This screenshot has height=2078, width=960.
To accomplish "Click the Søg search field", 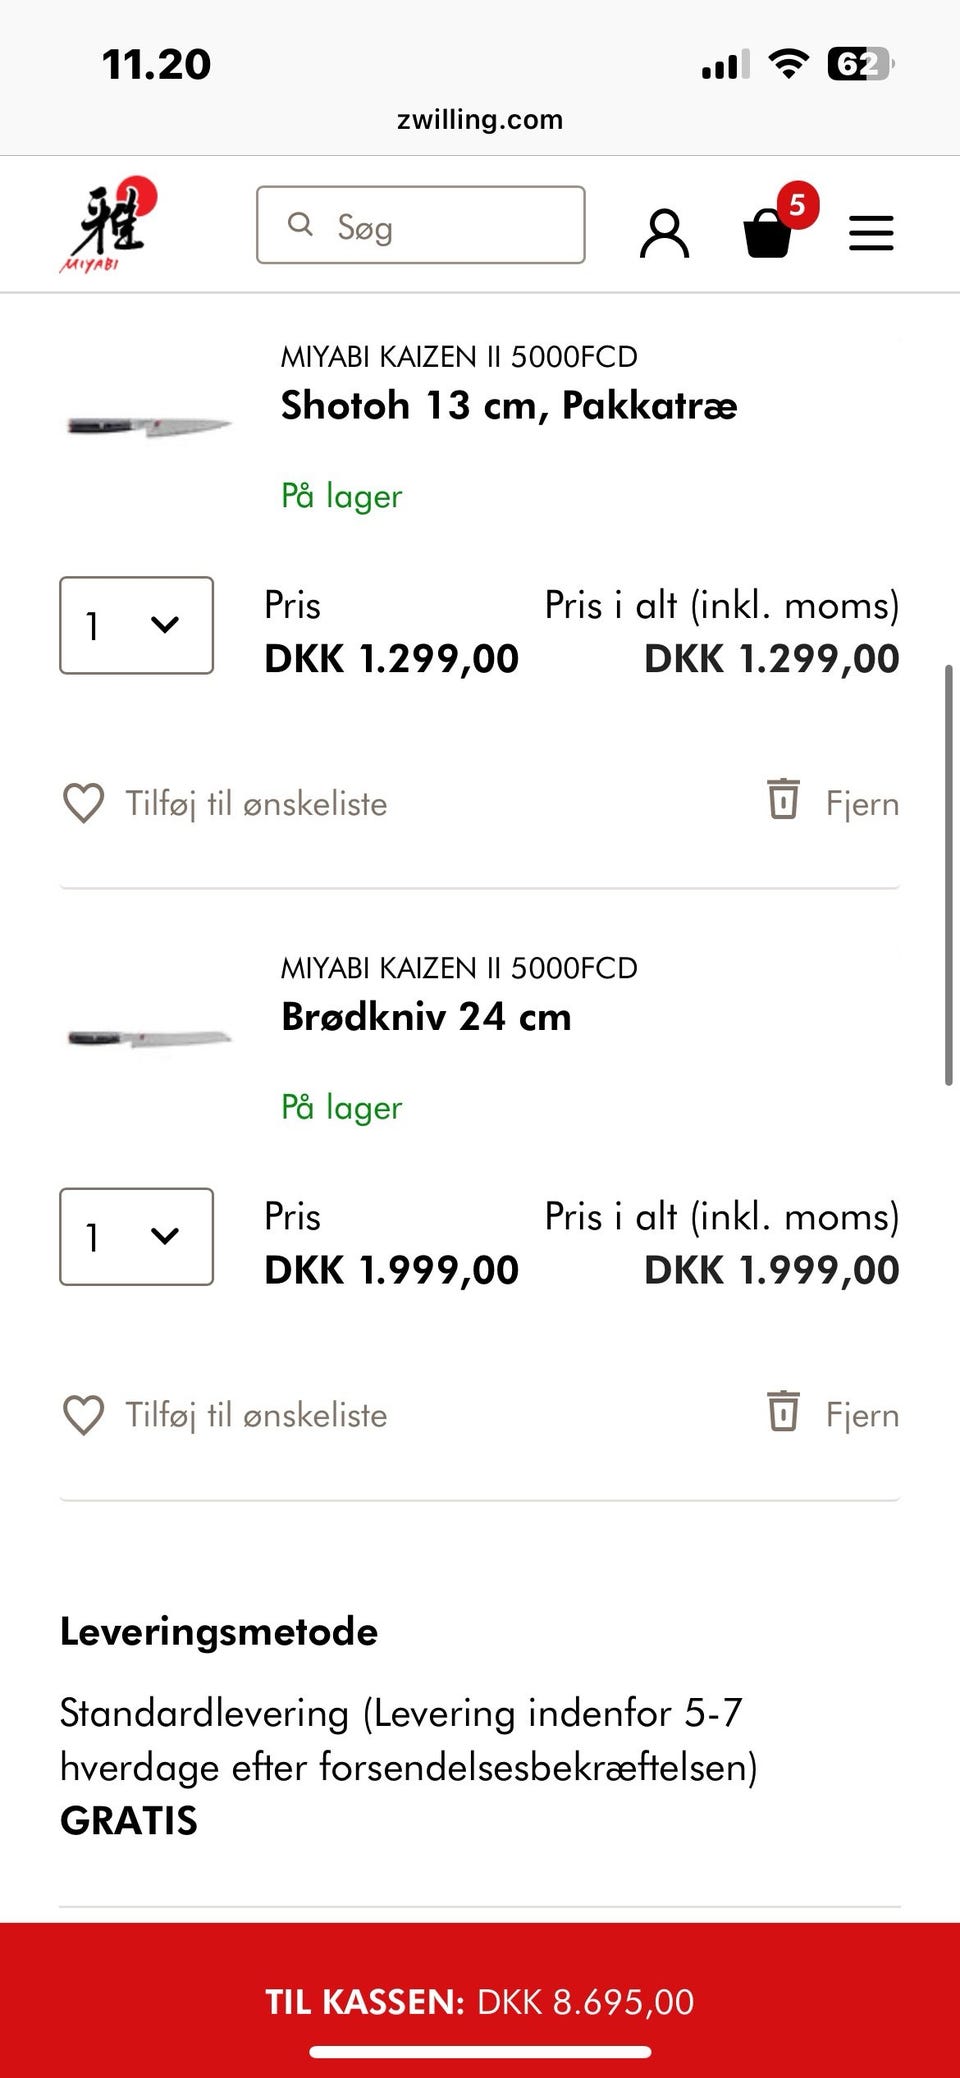I will pos(440,226).
